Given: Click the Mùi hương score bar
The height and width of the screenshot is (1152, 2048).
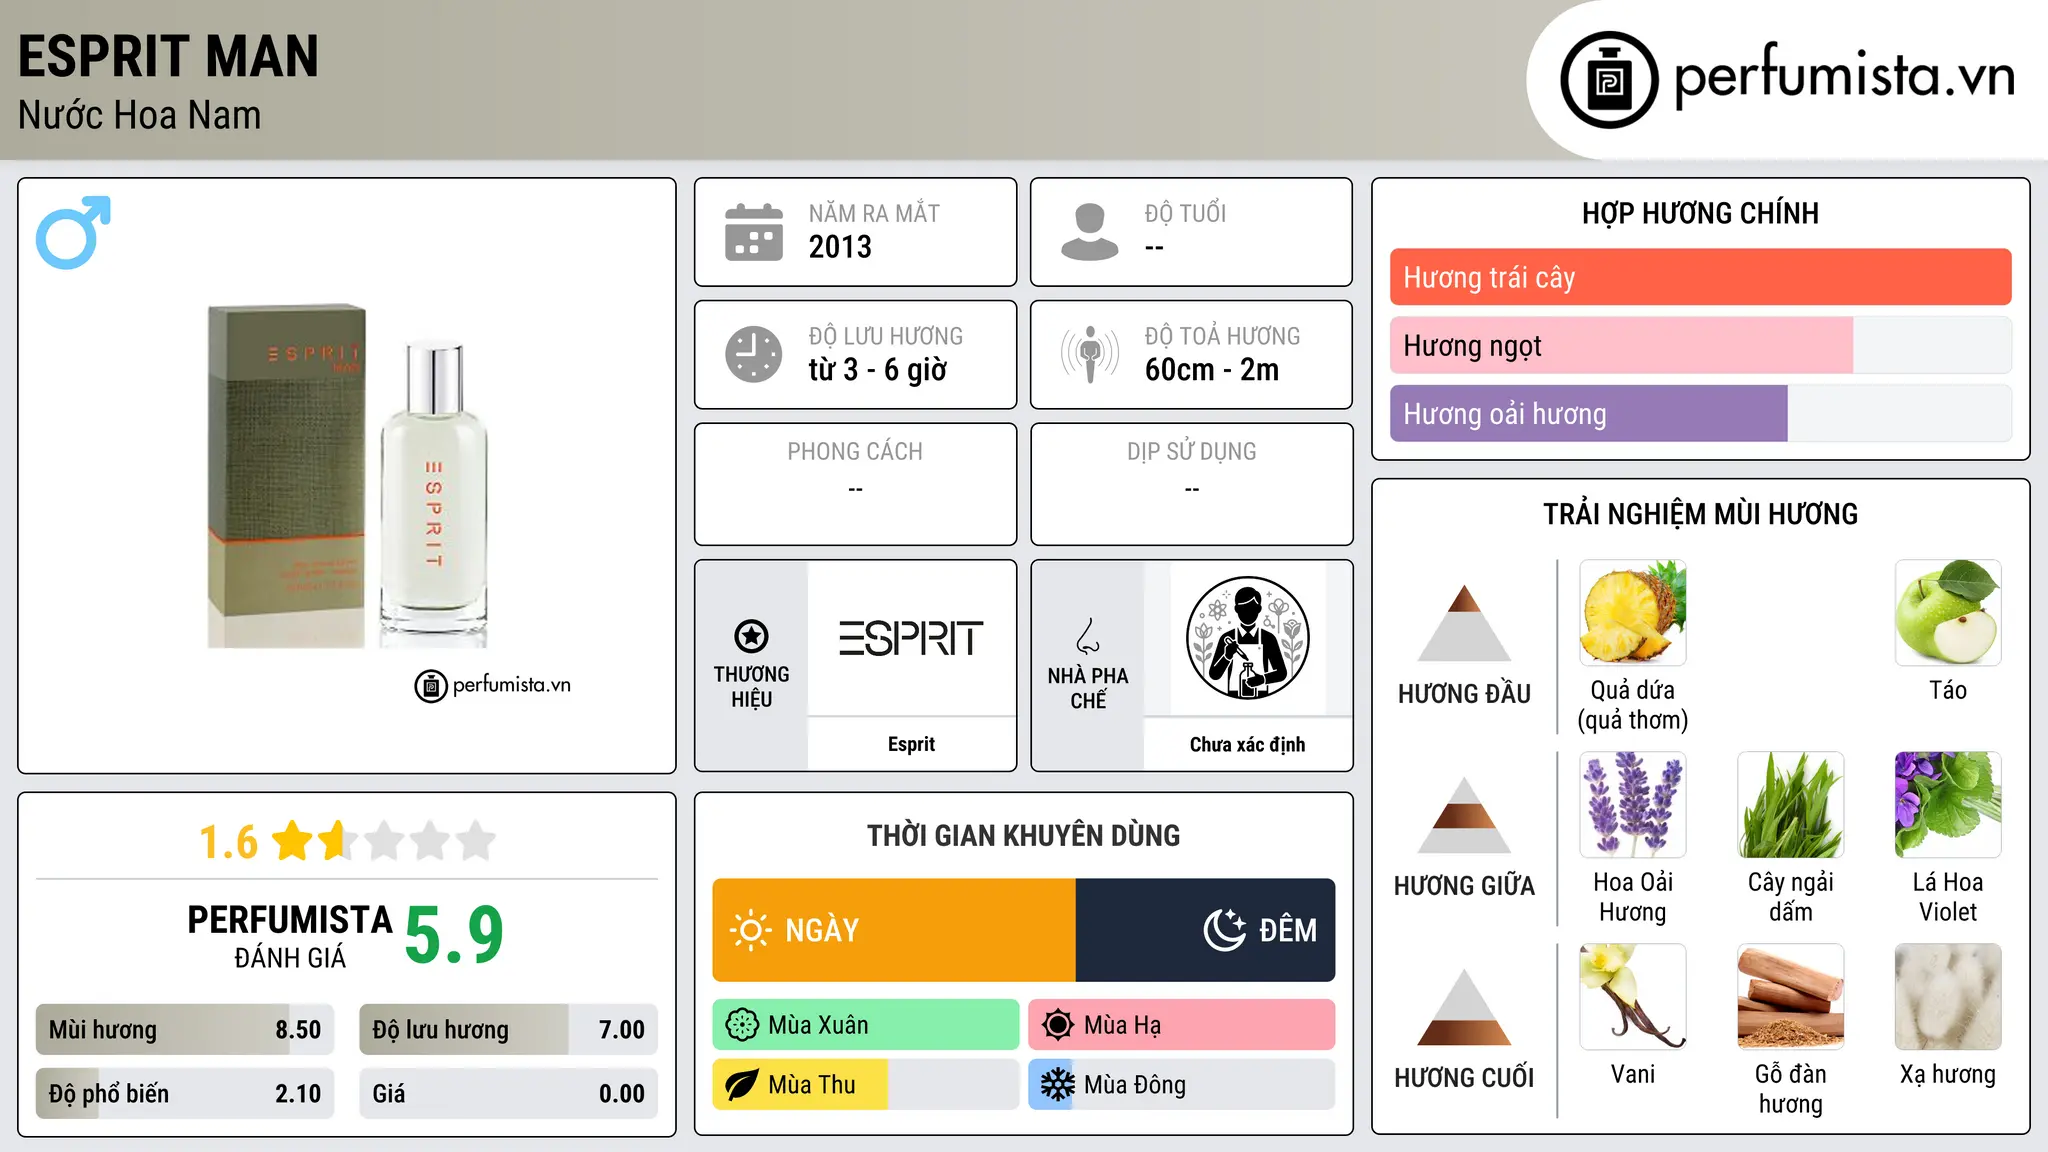Looking at the screenshot, I should (185, 1030).
